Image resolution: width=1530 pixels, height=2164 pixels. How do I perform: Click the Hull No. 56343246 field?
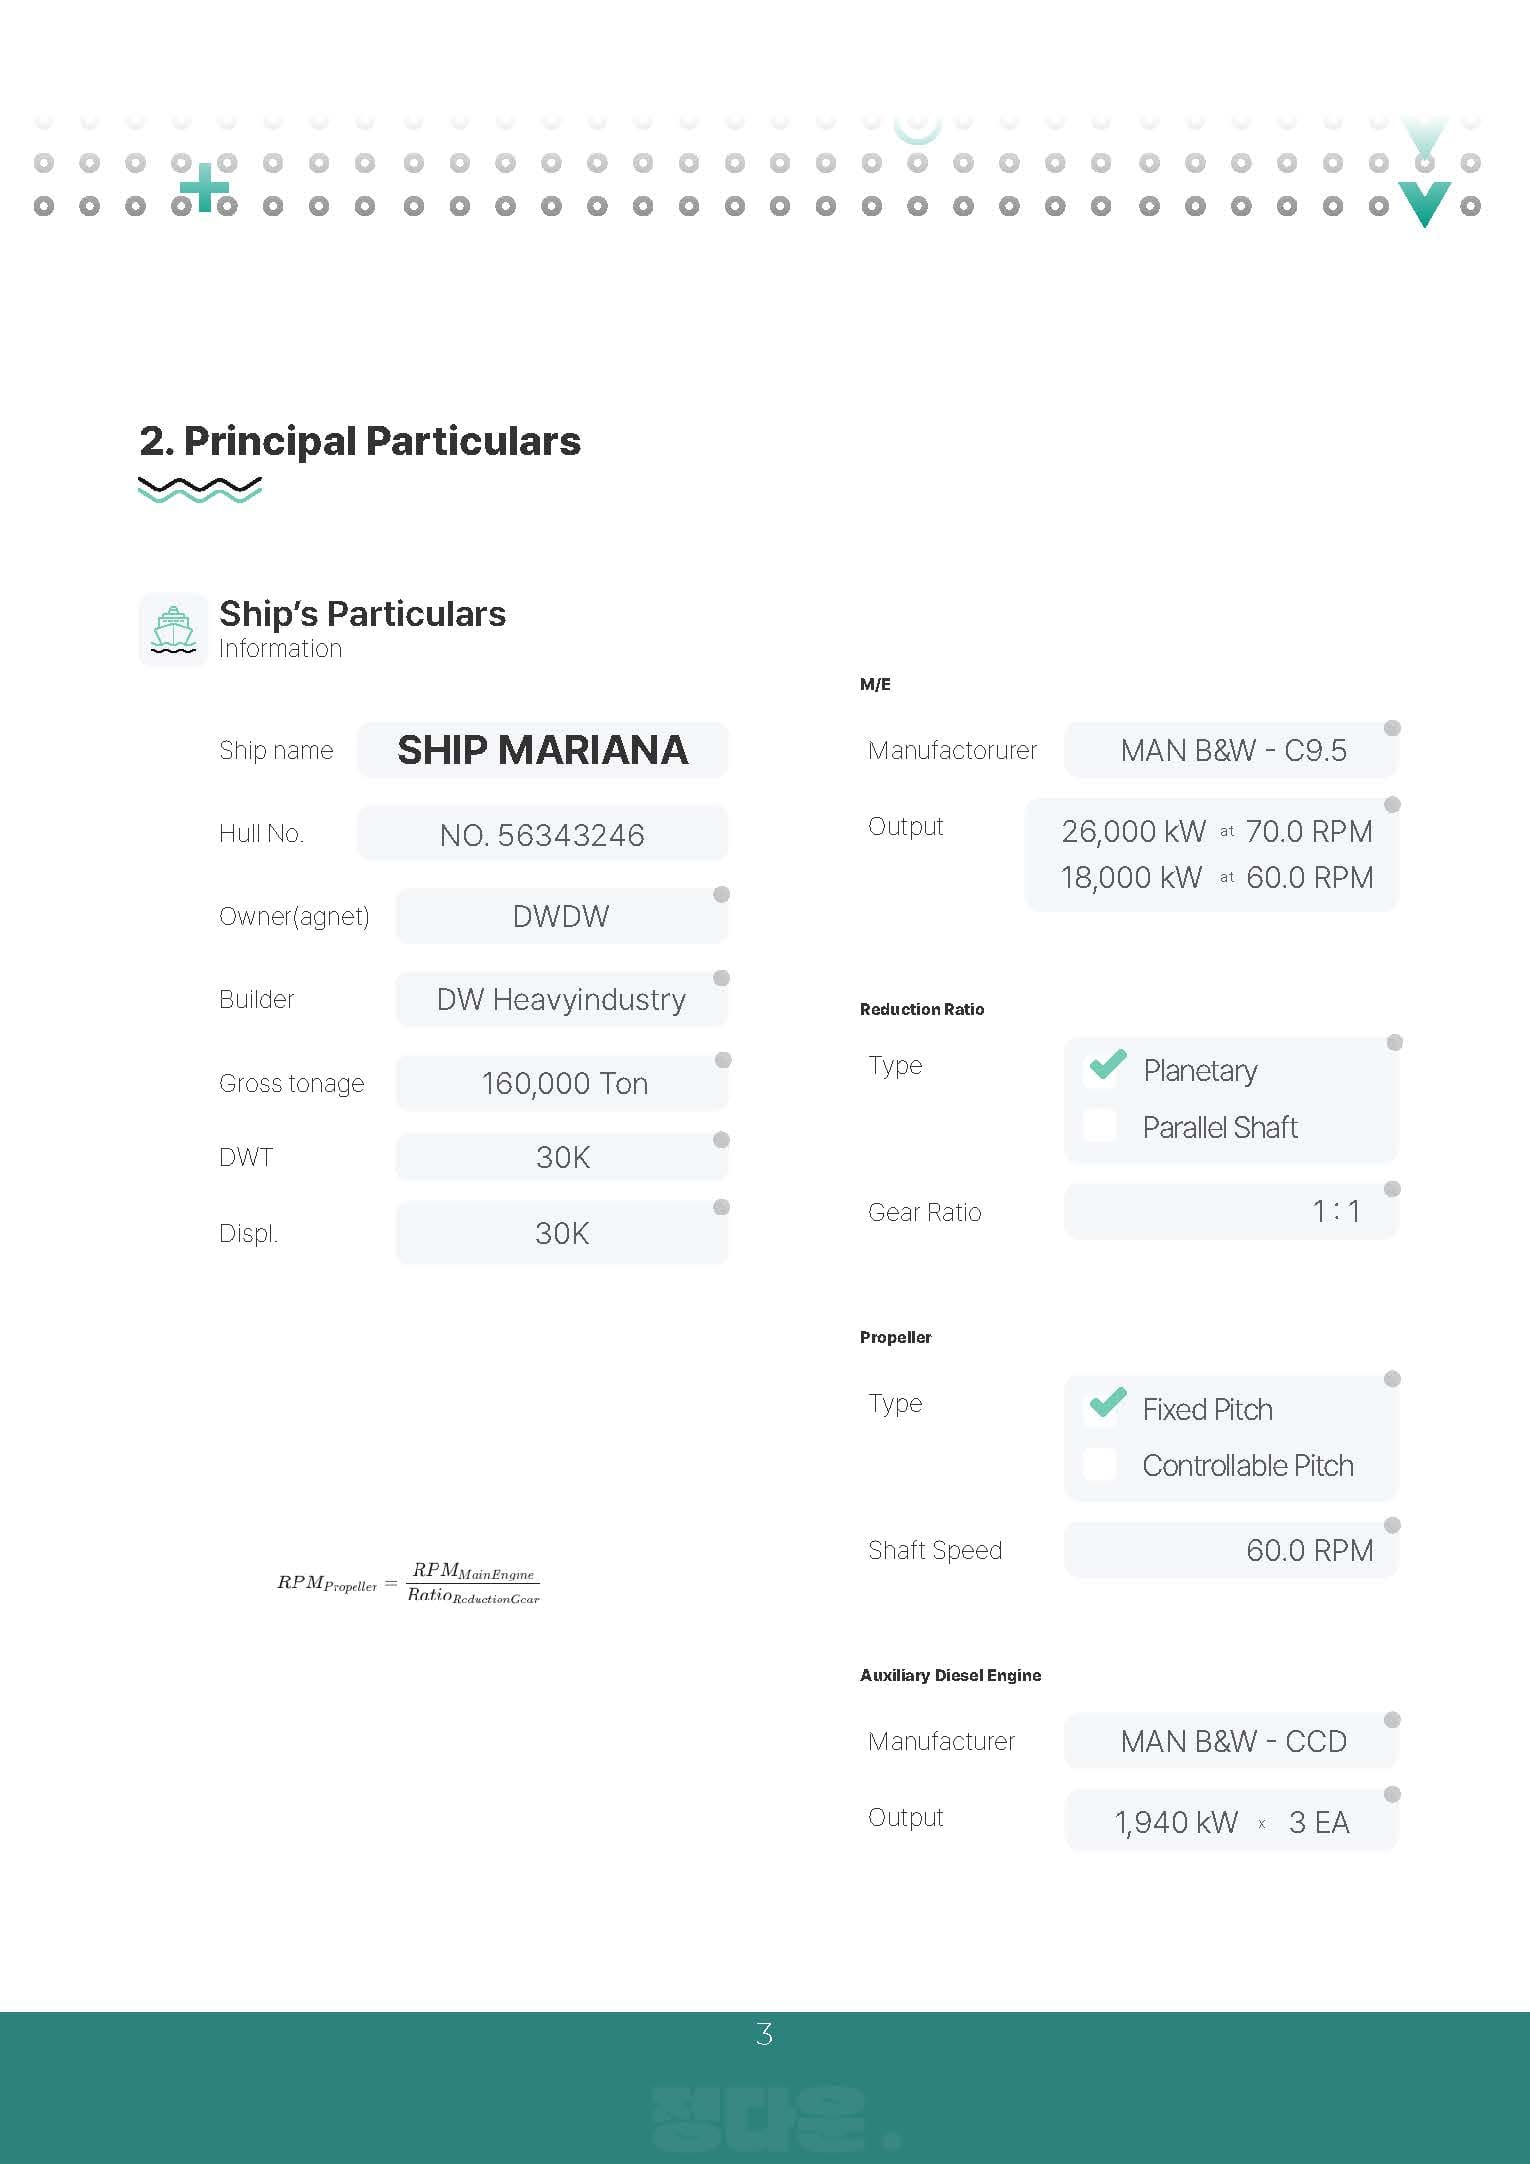542,834
